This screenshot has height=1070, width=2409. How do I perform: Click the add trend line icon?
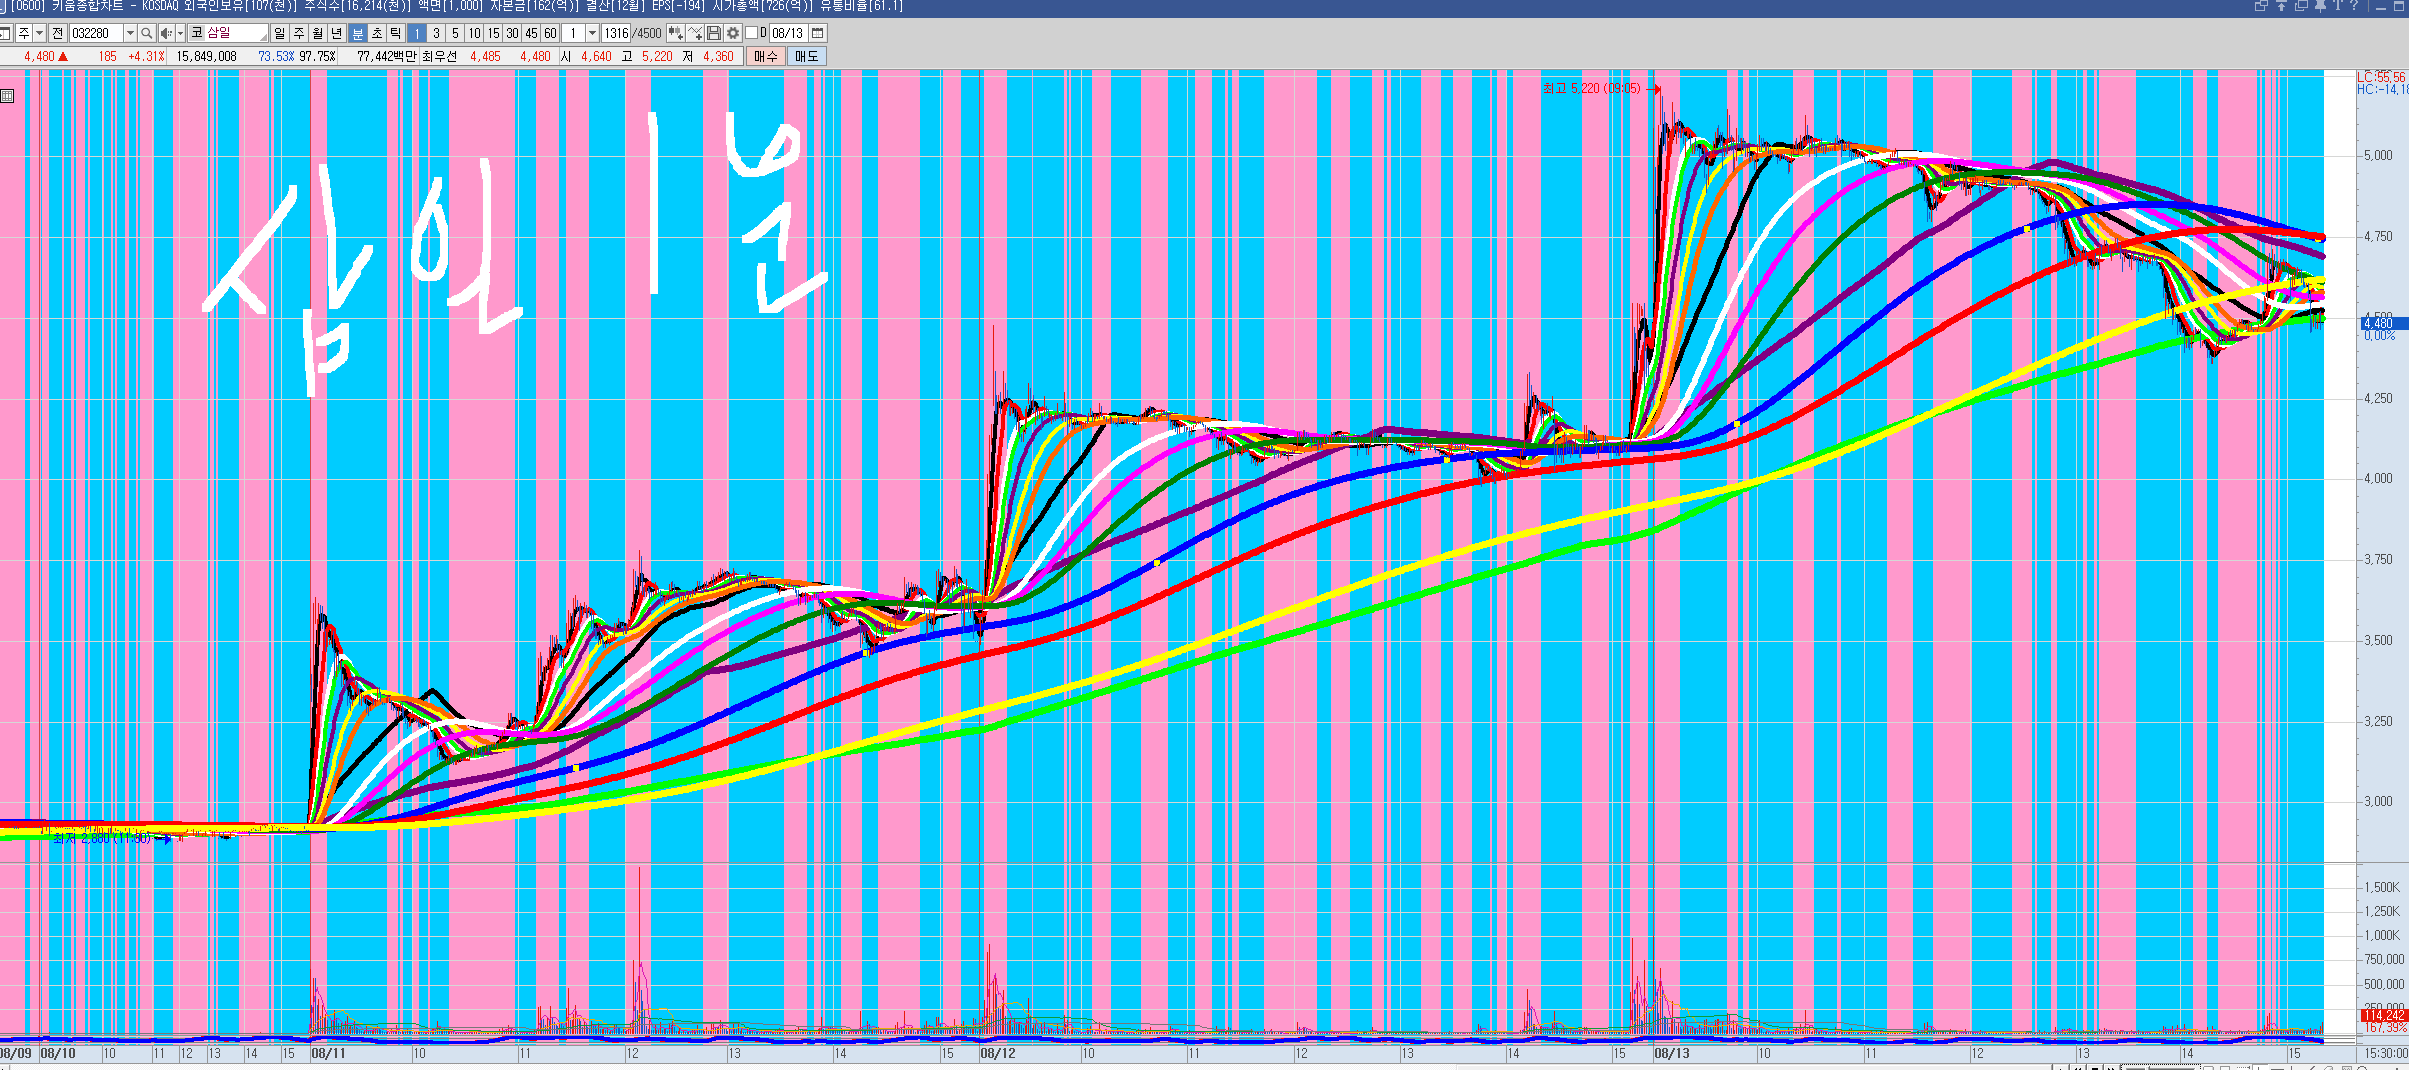[x=695, y=33]
